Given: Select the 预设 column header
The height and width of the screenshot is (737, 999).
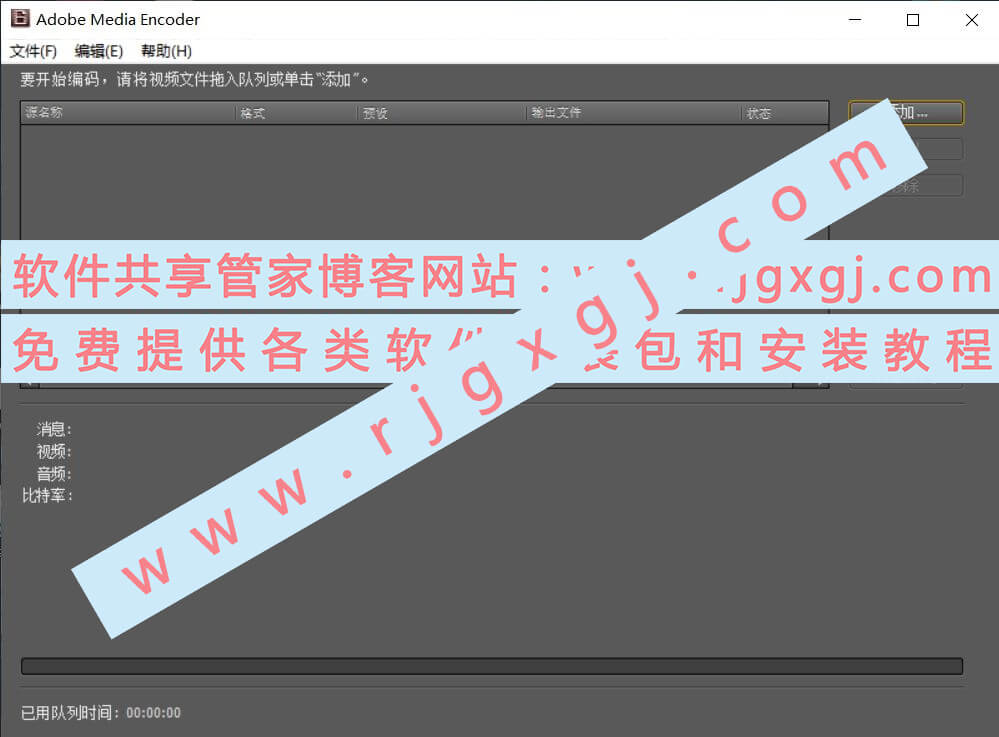Looking at the screenshot, I should (442, 113).
